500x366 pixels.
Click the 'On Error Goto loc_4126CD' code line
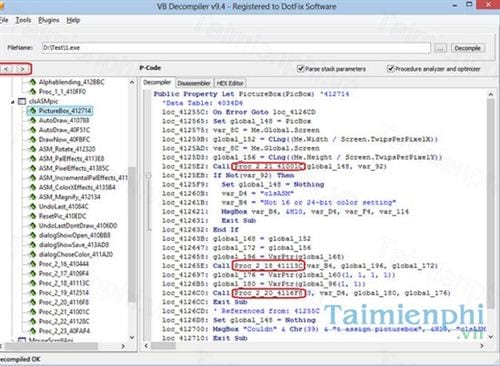pyautogui.click(x=239, y=112)
